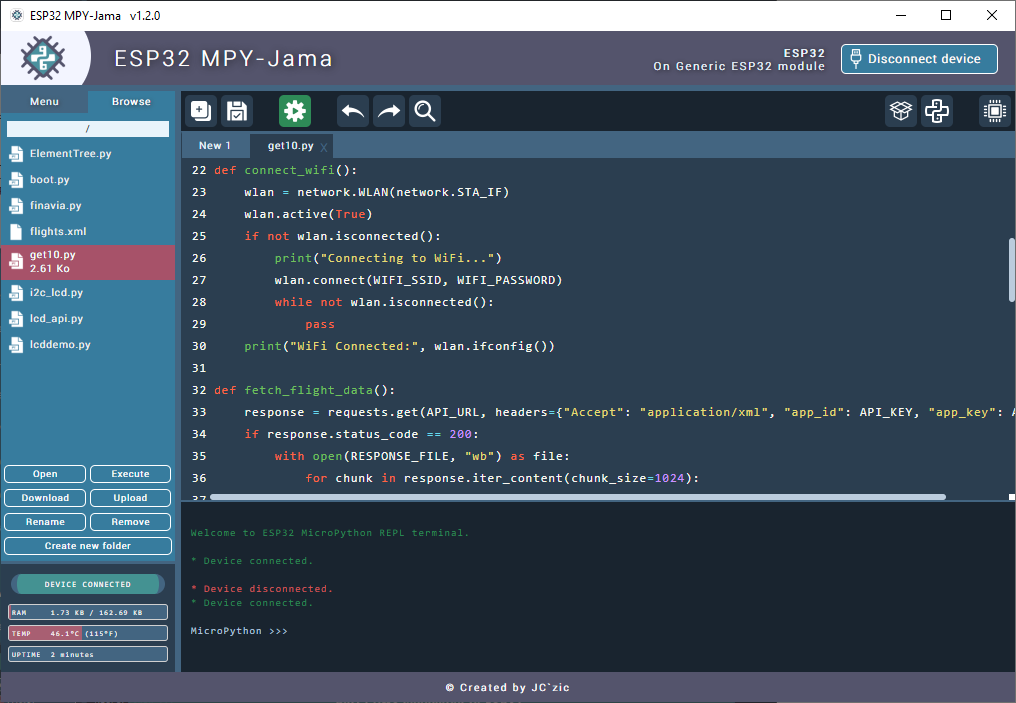Select ElementTree.py in the file list
The height and width of the screenshot is (703, 1016).
click(x=87, y=154)
